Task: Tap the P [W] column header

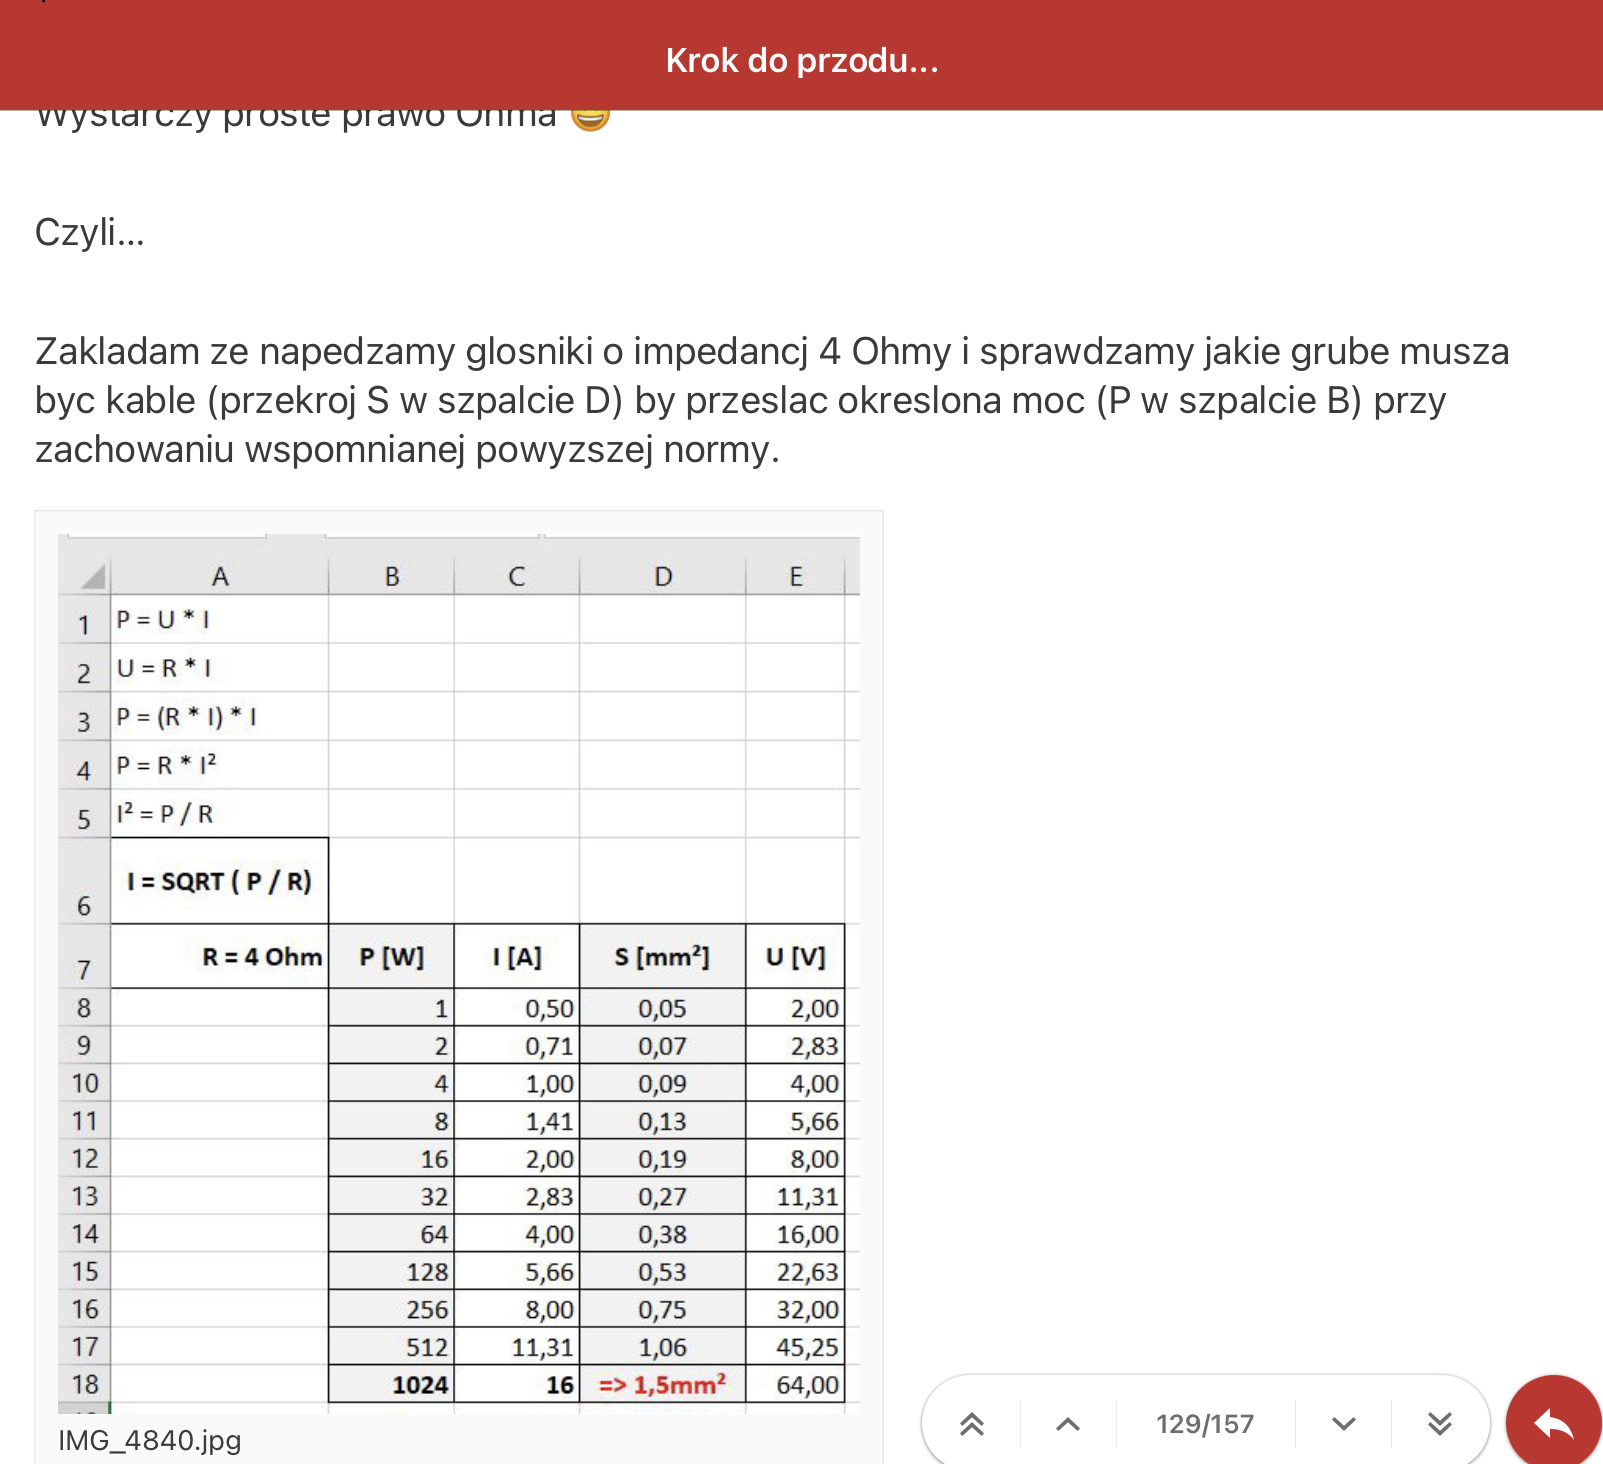Action: click(x=391, y=956)
